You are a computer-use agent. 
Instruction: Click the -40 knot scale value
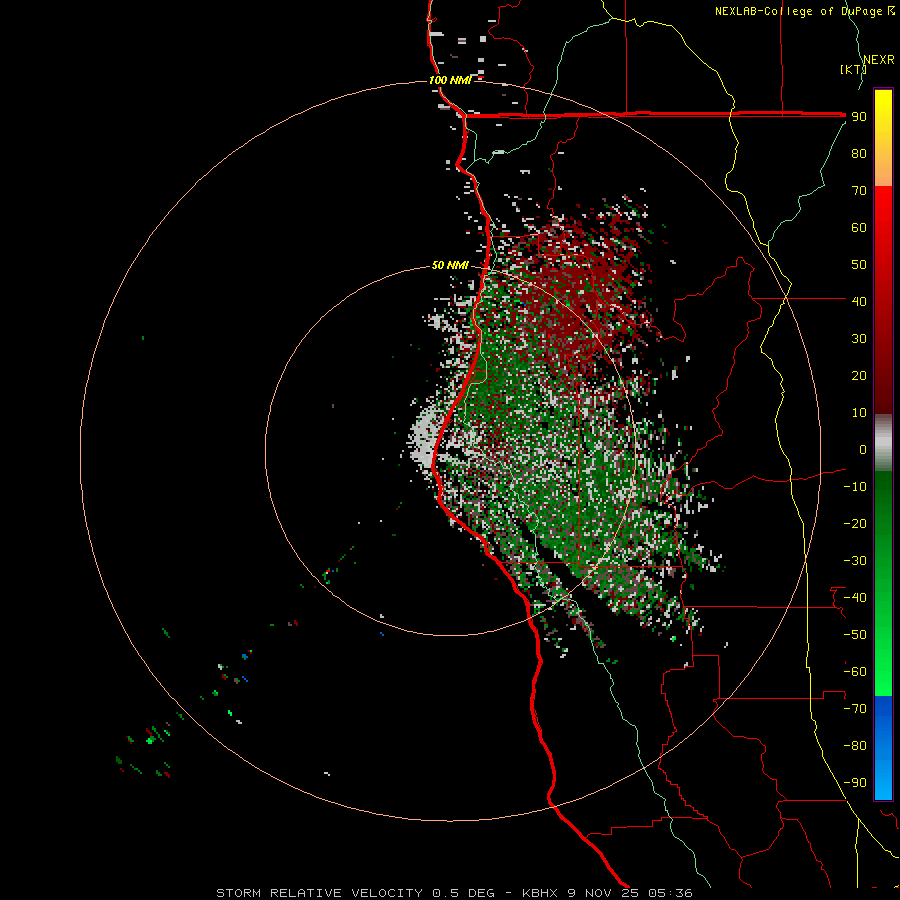pyautogui.click(x=855, y=598)
